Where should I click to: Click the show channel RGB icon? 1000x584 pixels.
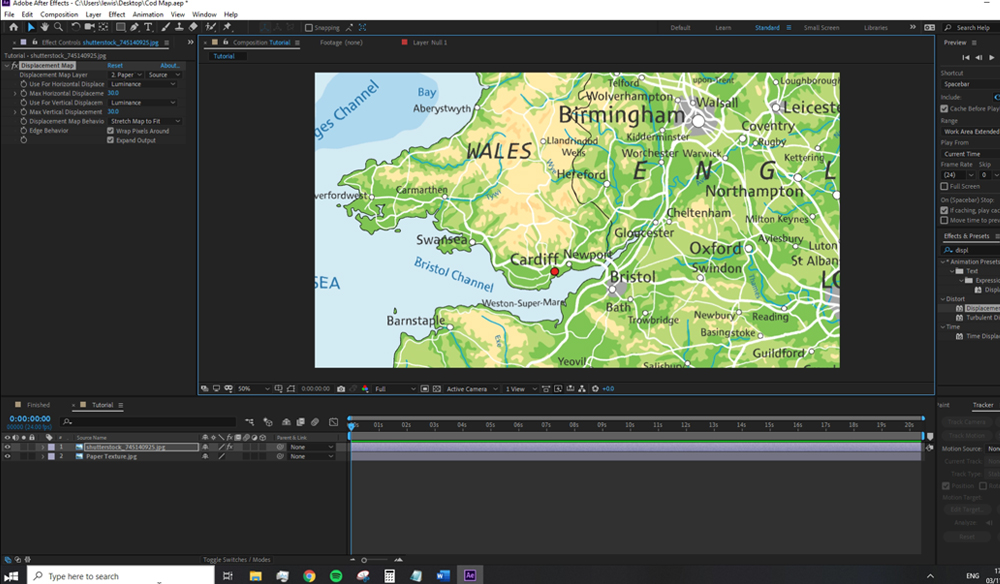click(x=365, y=389)
